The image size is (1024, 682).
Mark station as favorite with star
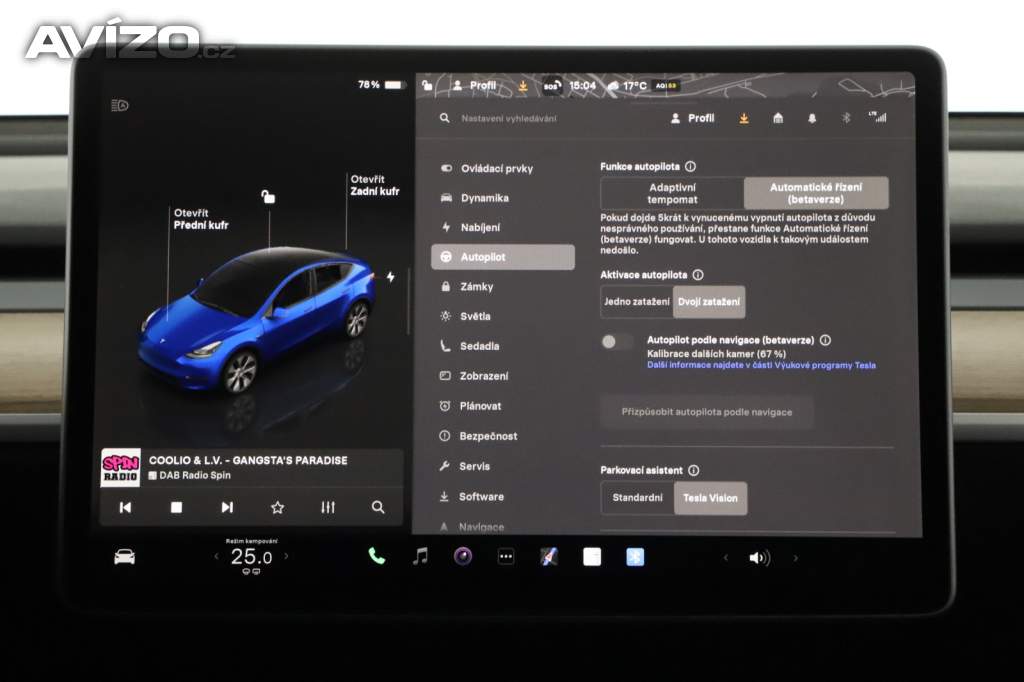(x=277, y=507)
